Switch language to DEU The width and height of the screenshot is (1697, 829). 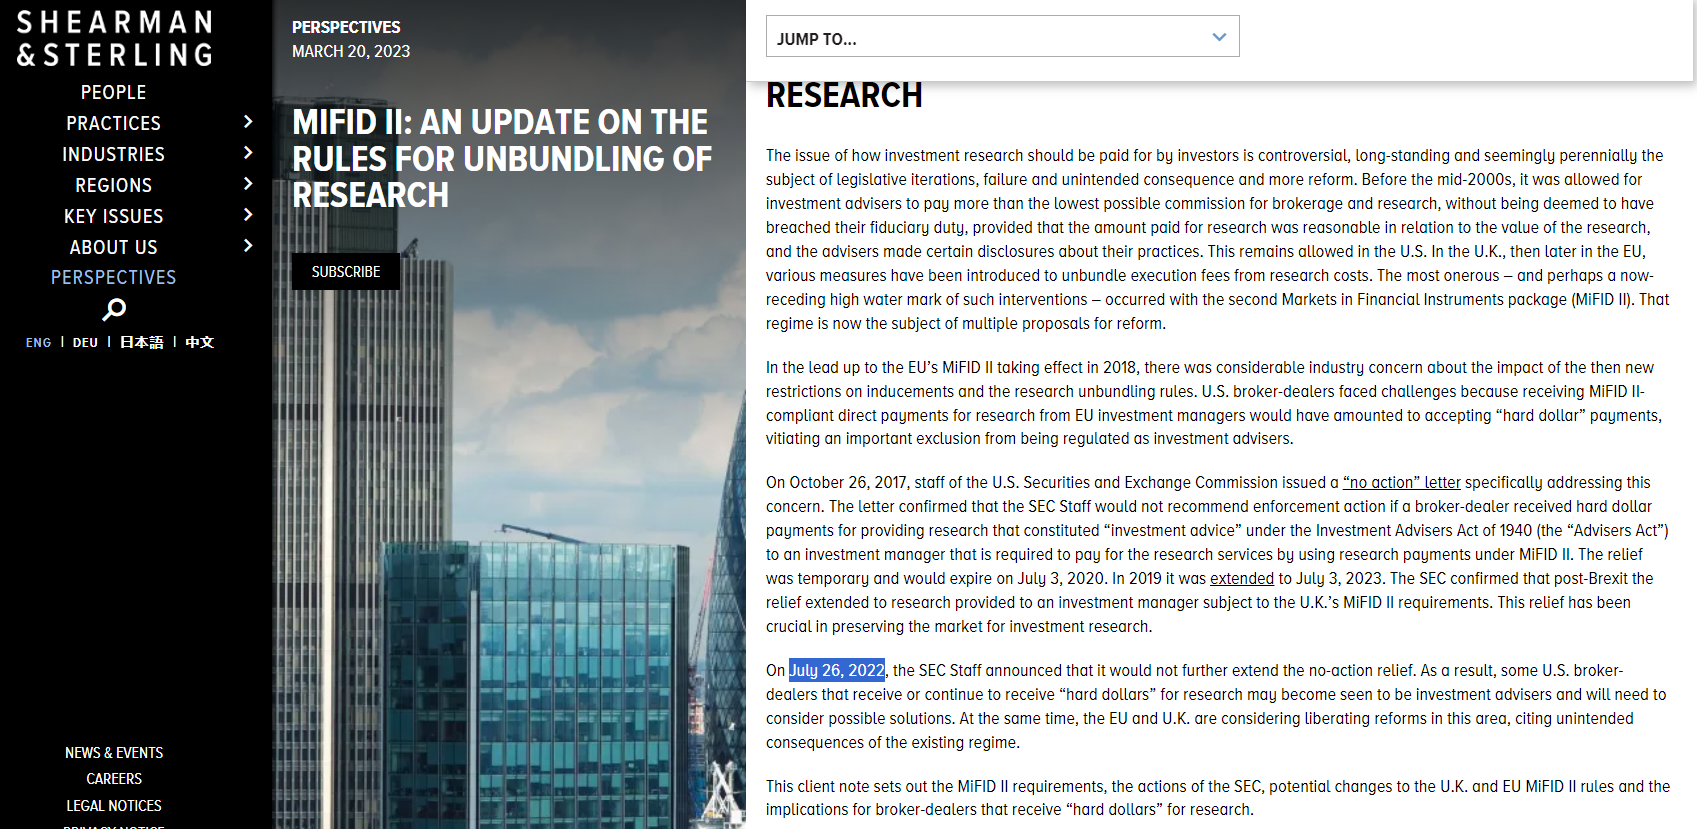[x=85, y=342]
